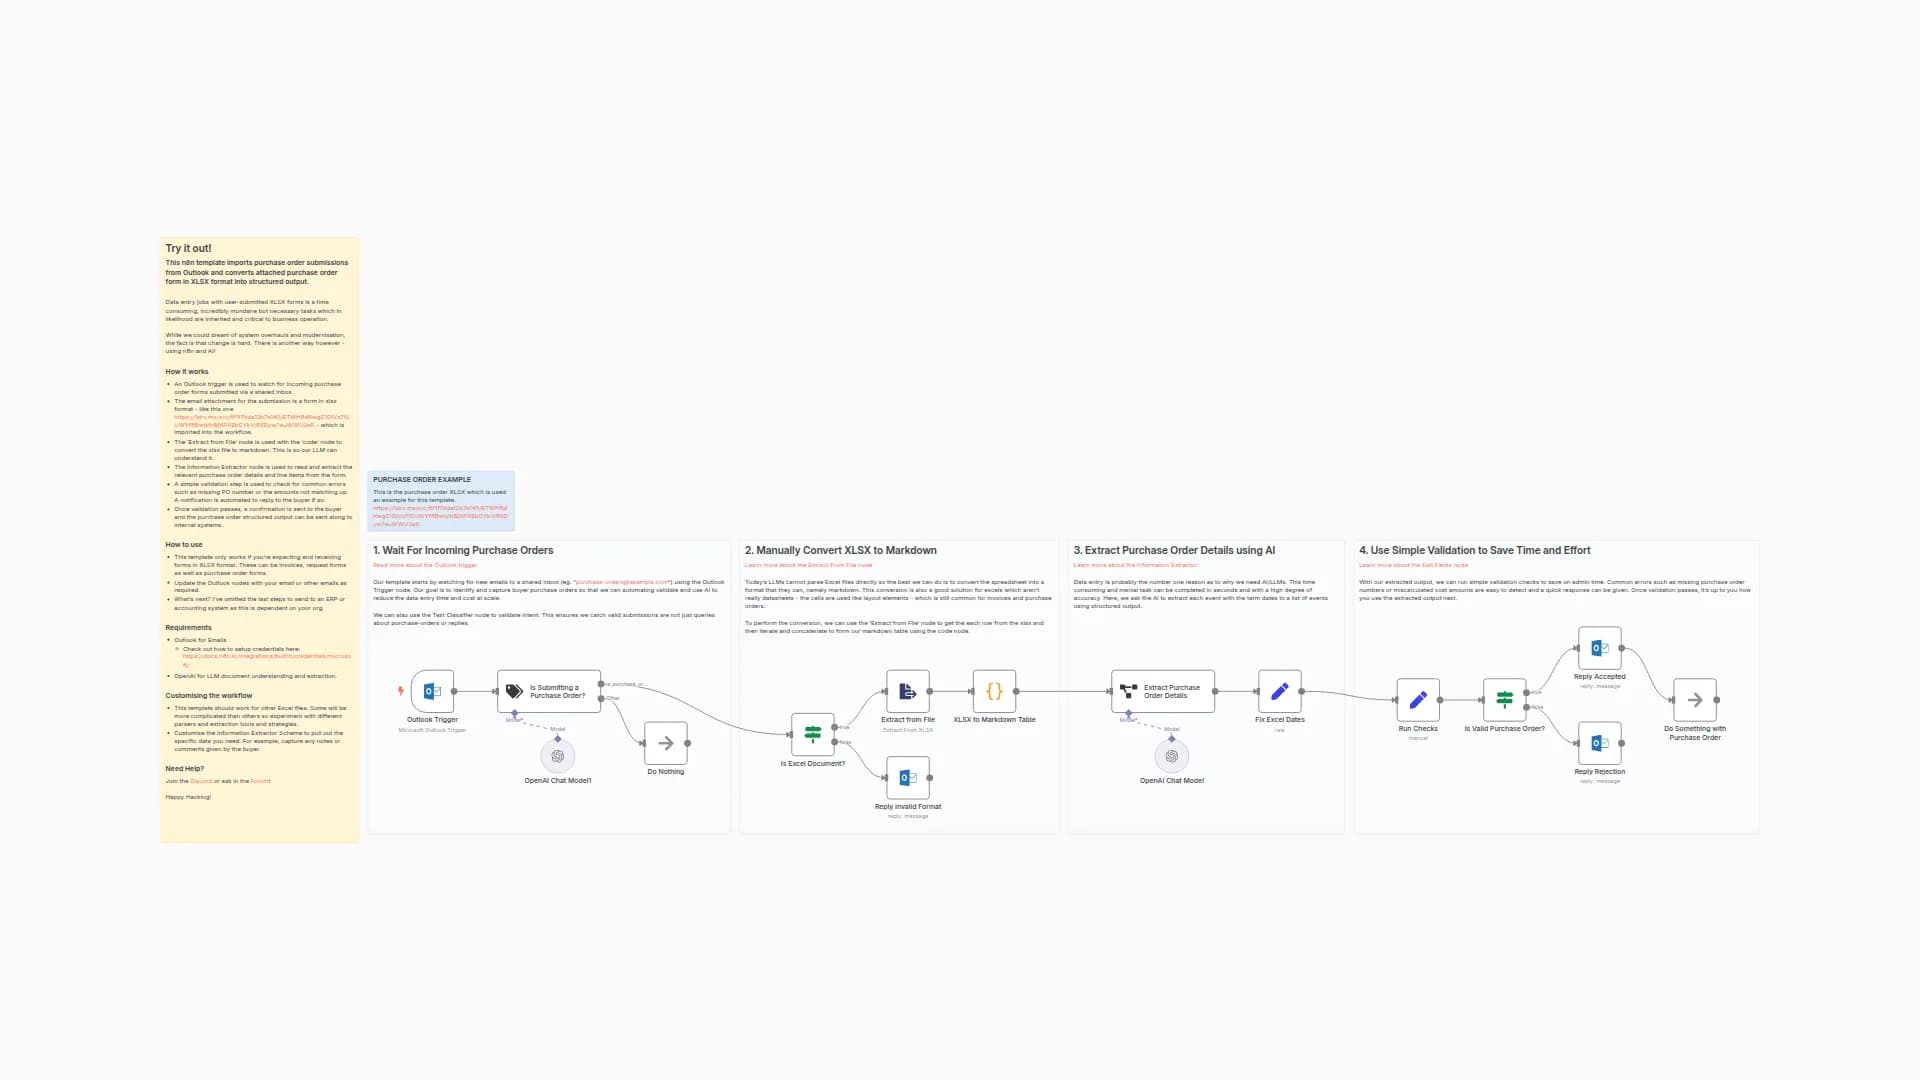Select the Reply Invalid Format Outlook node
This screenshot has height=1080, width=1920.
[908, 778]
